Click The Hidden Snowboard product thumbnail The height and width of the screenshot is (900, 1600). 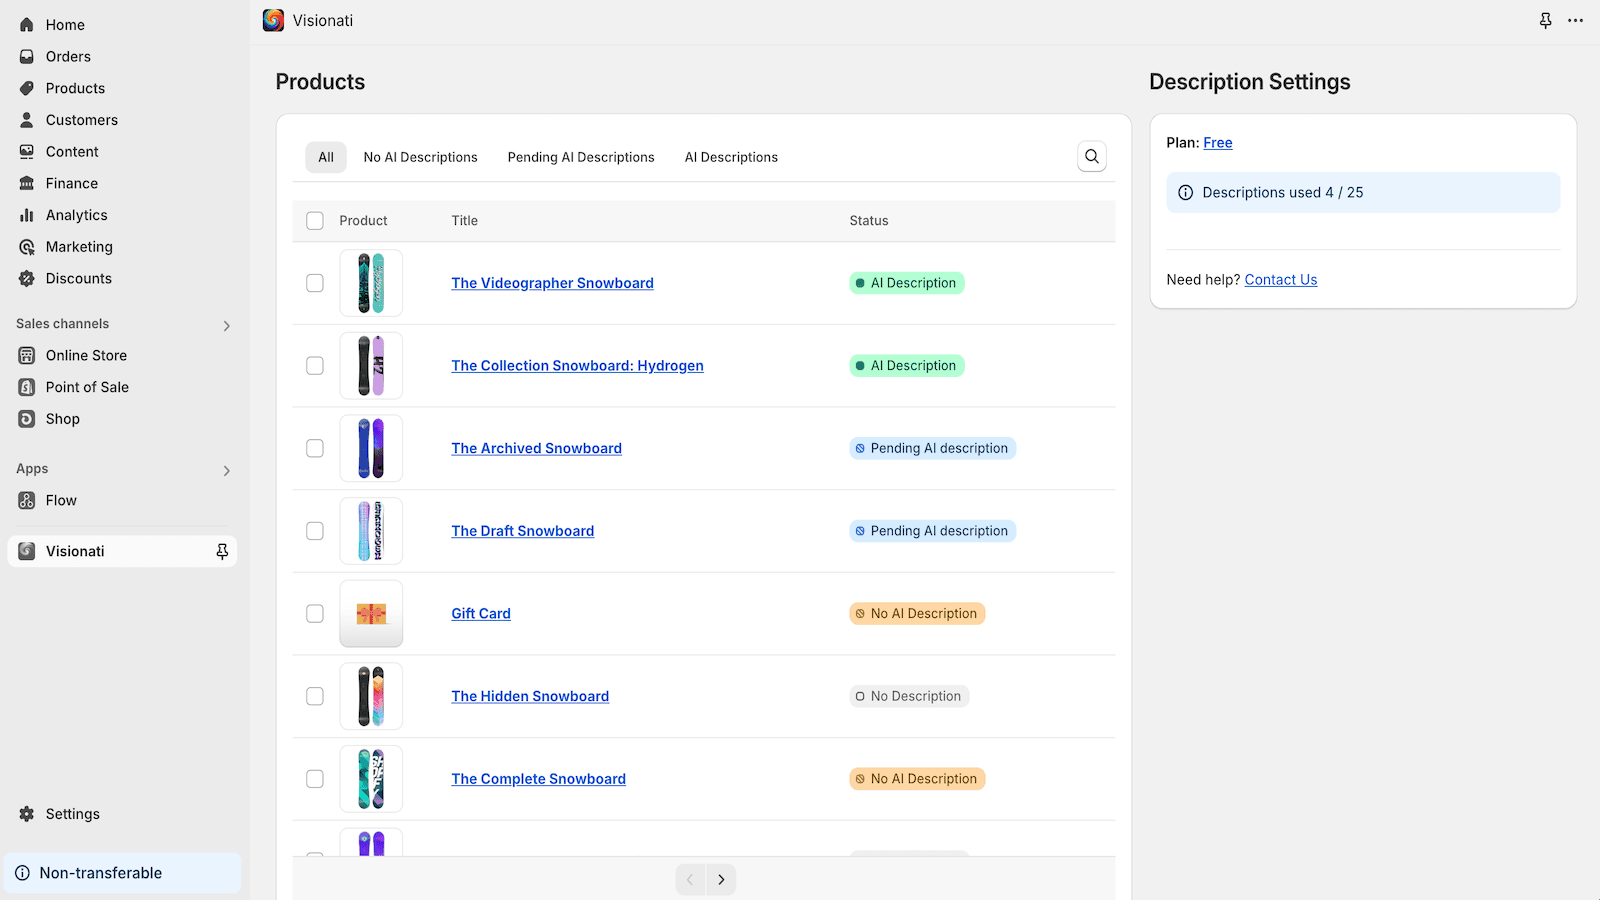coord(371,696)
